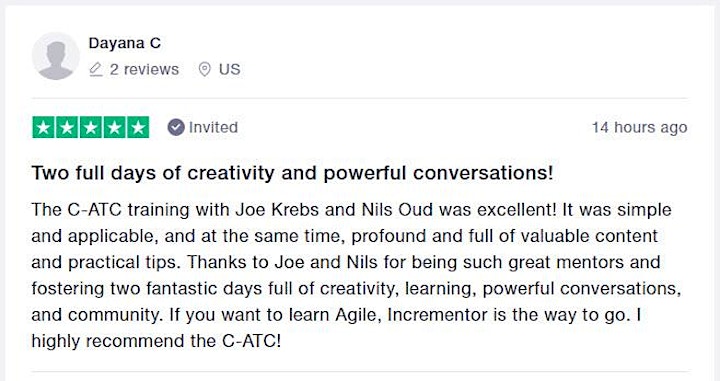Image resolution: width=720 pixels, height=381 pixels.
Task: Open the review title about powerful conversations
Action: tap(292, 173)
